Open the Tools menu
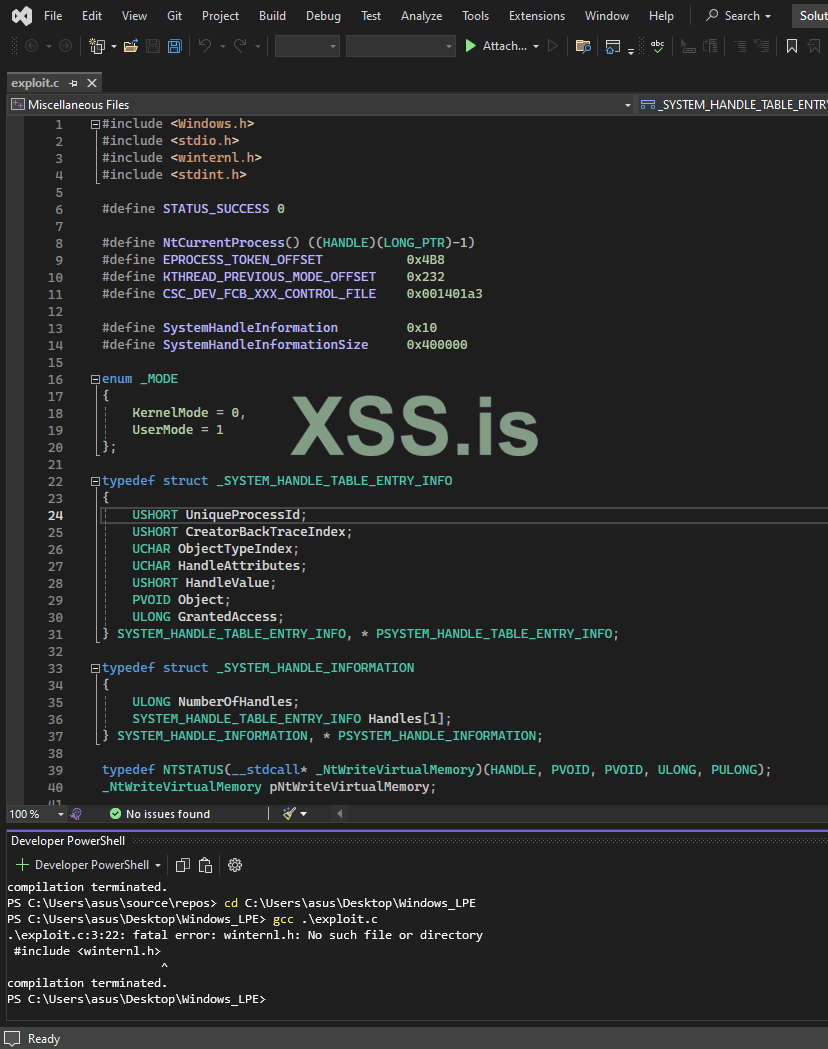Screen dimensions: 828x1049 [x=476, y=16]
